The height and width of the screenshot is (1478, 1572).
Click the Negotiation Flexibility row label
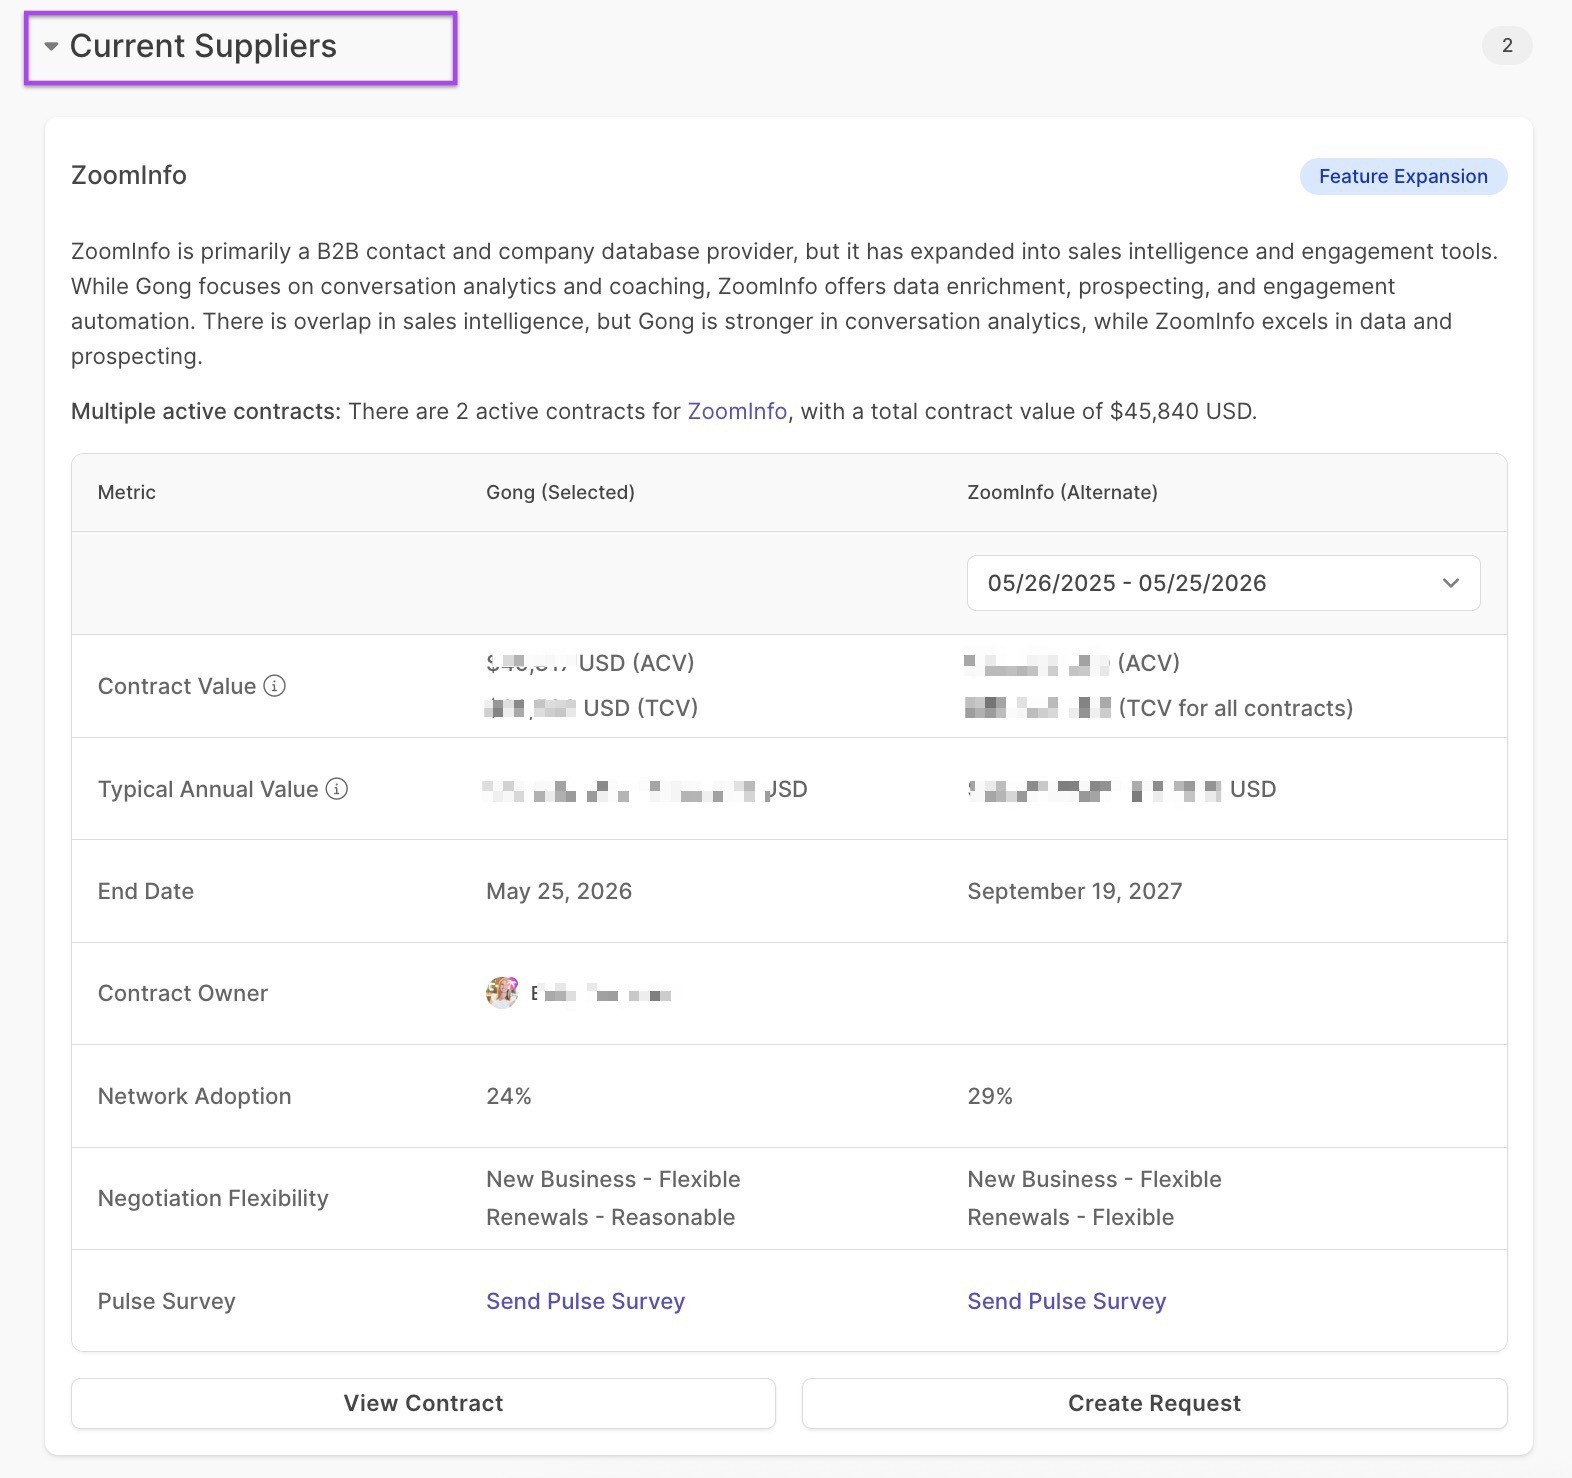pos(213,1198)
